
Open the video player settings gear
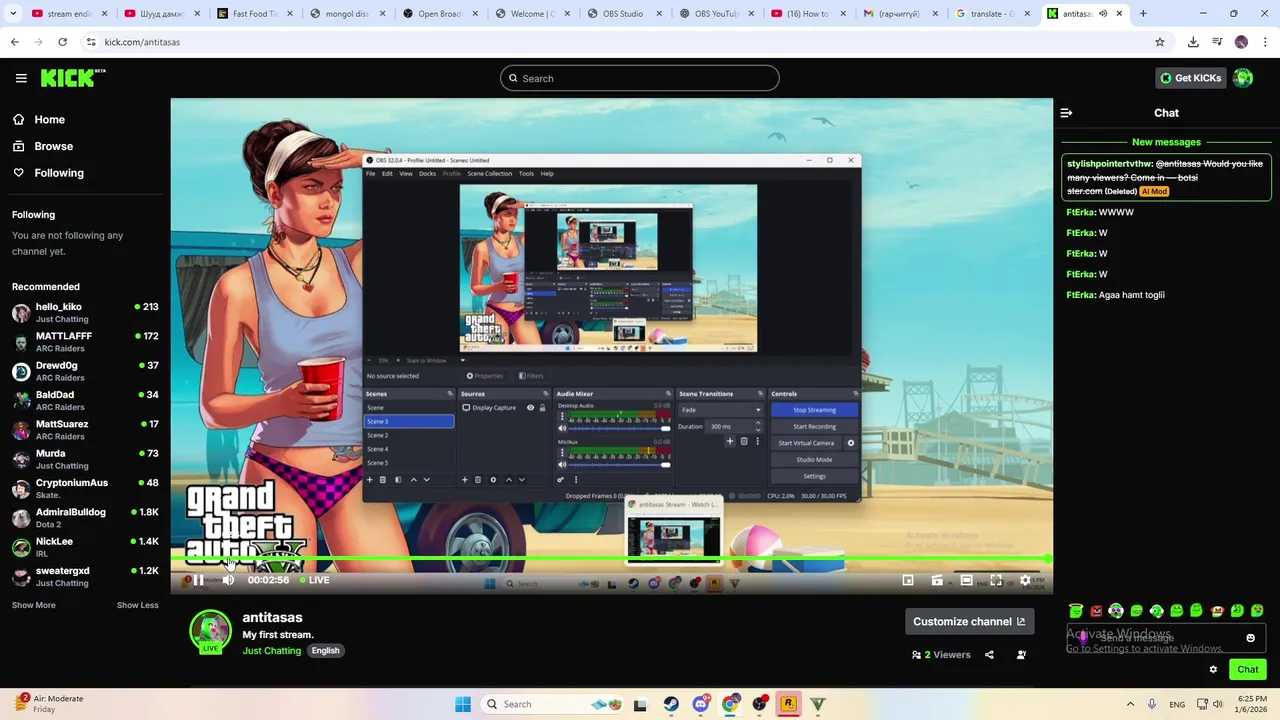1025,580
